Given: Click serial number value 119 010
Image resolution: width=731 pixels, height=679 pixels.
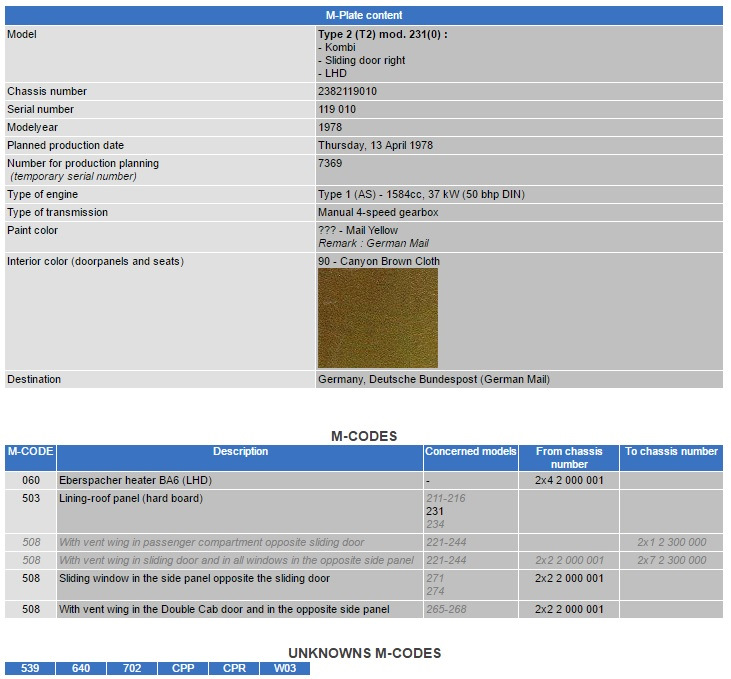Looking at the screenshot, I should (337, 110).
